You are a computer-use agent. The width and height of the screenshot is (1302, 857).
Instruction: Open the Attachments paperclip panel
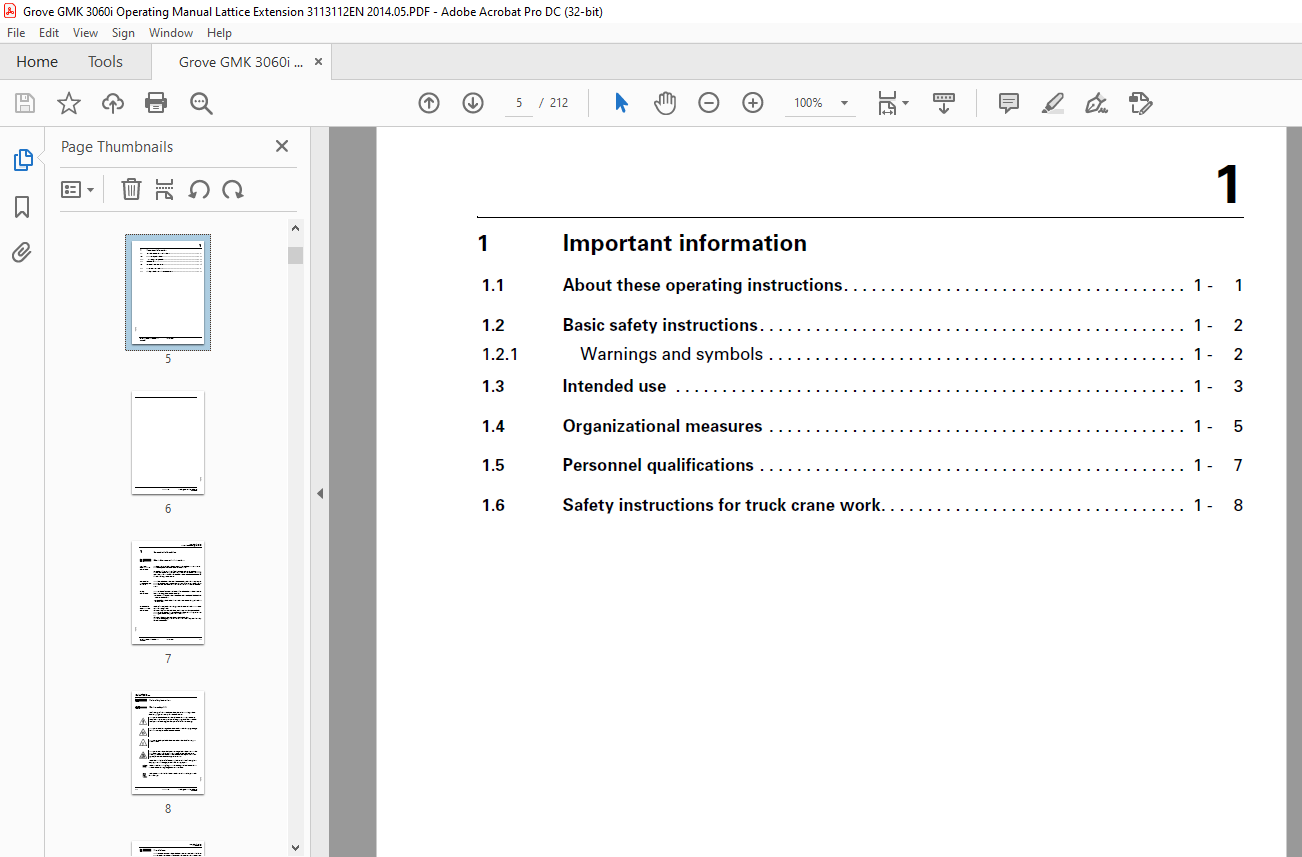22,252
